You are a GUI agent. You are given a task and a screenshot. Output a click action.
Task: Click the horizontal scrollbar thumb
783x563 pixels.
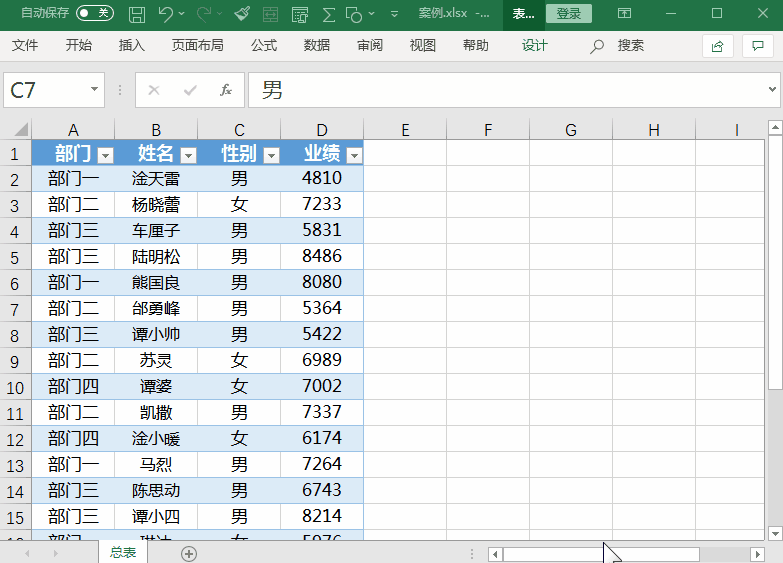tap(601, 554)
